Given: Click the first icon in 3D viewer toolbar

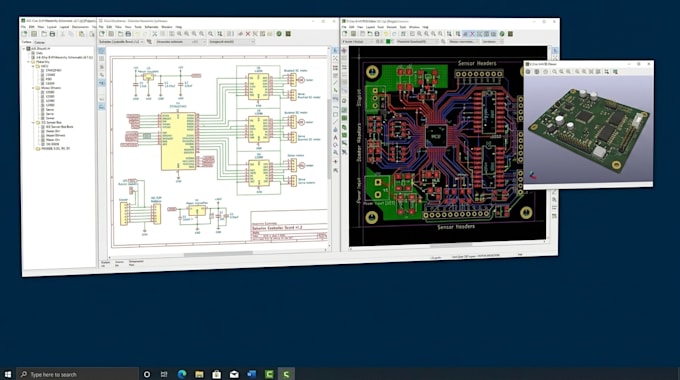Looking at the screenshot, I should 528,72.
